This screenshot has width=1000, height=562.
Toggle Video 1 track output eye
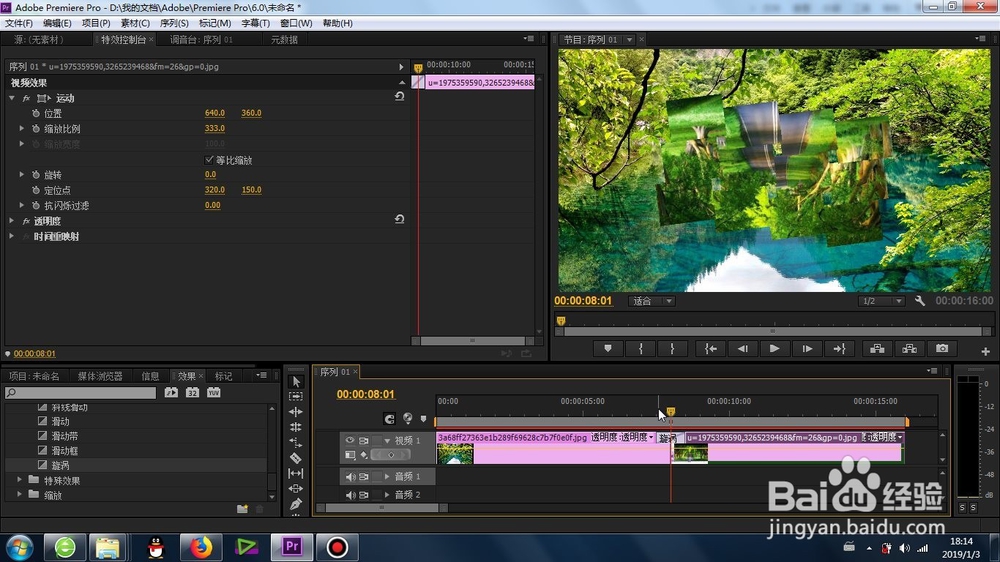[x=349, y=440]
